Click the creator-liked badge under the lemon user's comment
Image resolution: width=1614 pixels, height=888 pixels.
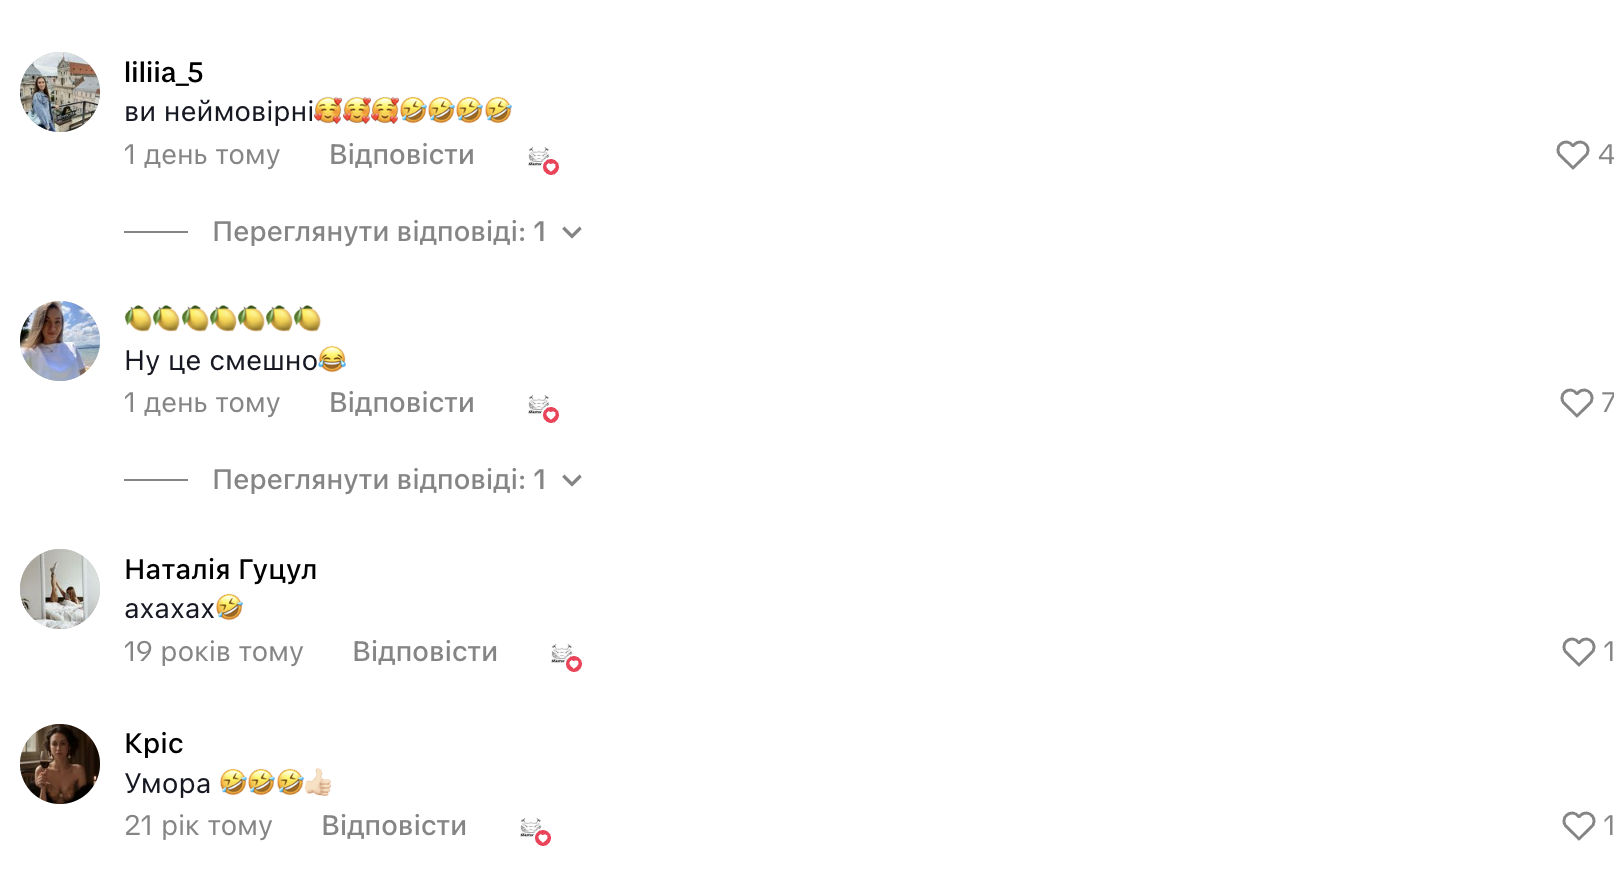pos(543,408)
